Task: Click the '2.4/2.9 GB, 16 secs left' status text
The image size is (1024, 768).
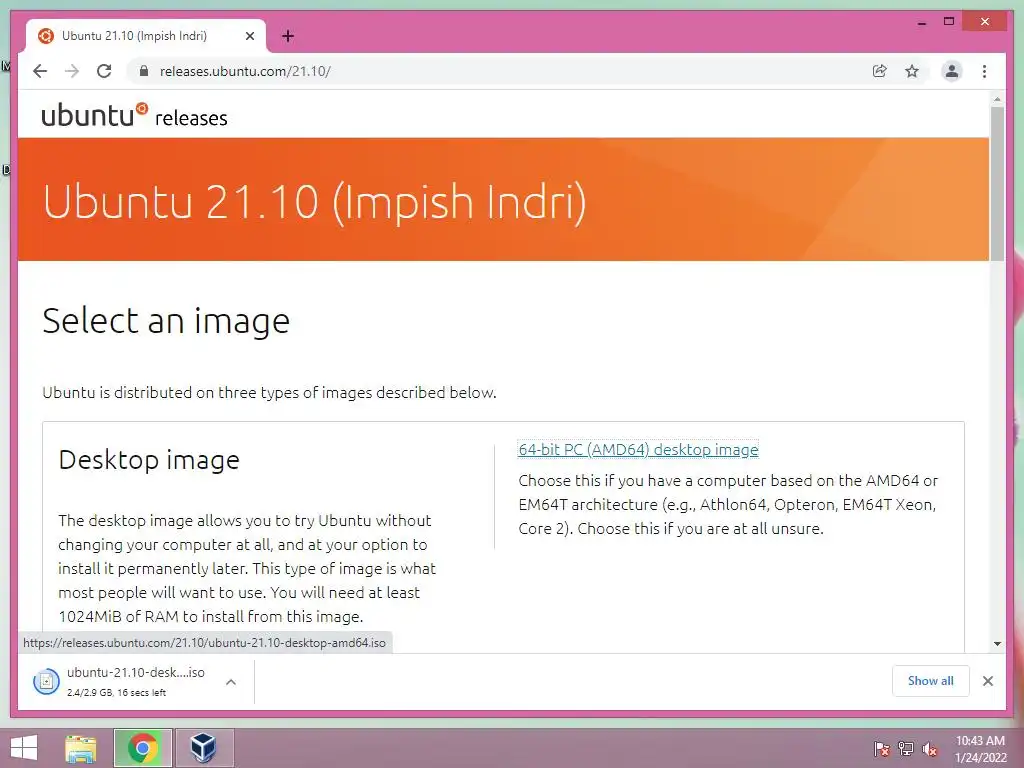Action: coord(116,693)
